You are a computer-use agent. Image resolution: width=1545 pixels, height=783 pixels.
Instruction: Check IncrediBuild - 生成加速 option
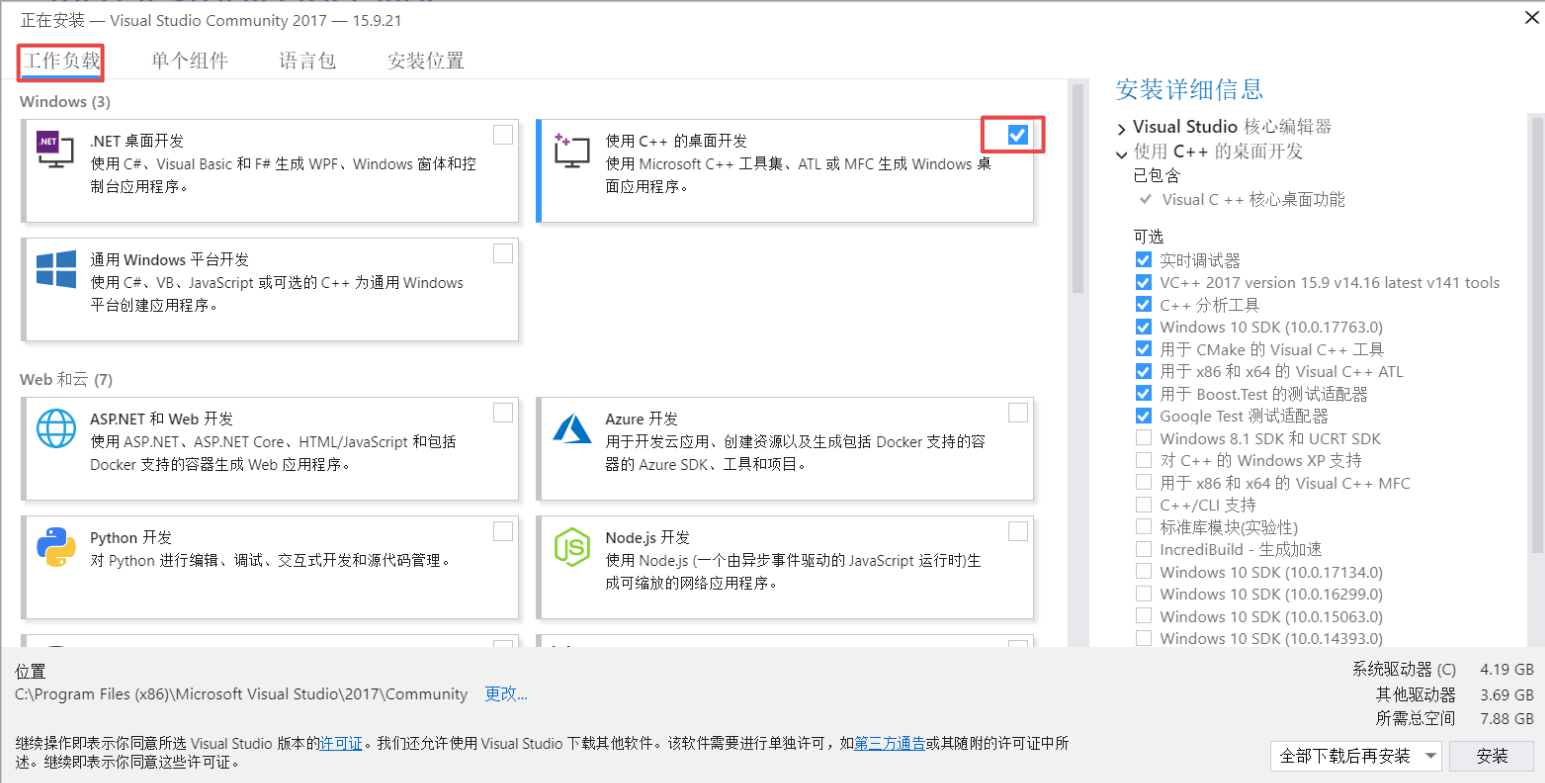1143,549
